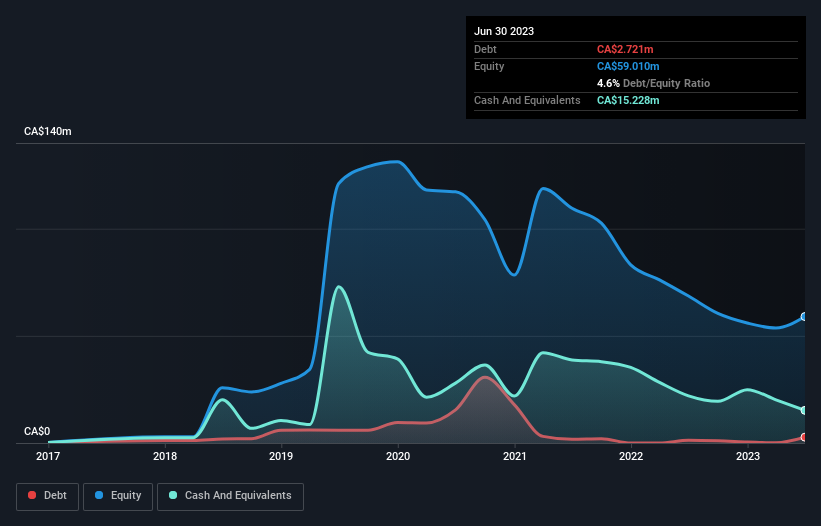
Task: Click the Cash endpoint marker on chart
Action: pyautogui.click(x=804, y=410)
